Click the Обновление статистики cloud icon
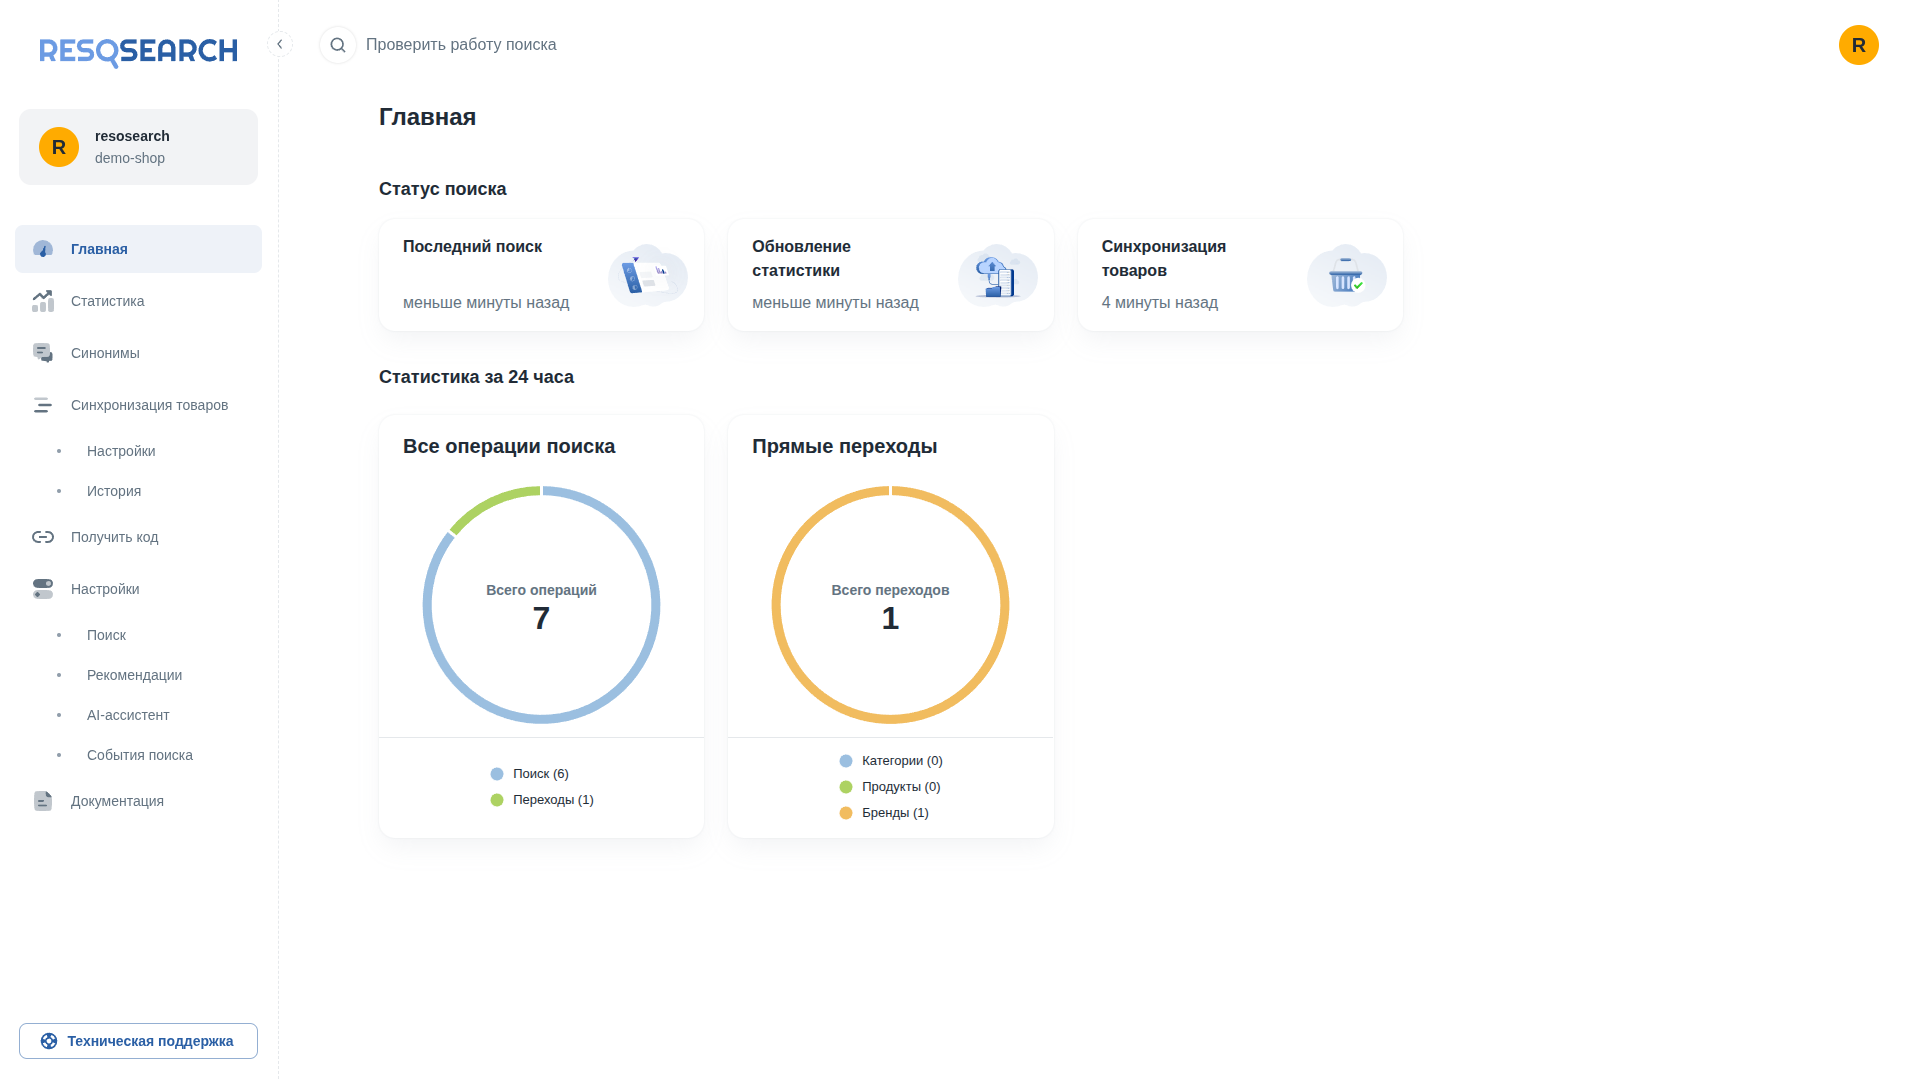This screenshot has height=1079, width=1919. (997, 275)
